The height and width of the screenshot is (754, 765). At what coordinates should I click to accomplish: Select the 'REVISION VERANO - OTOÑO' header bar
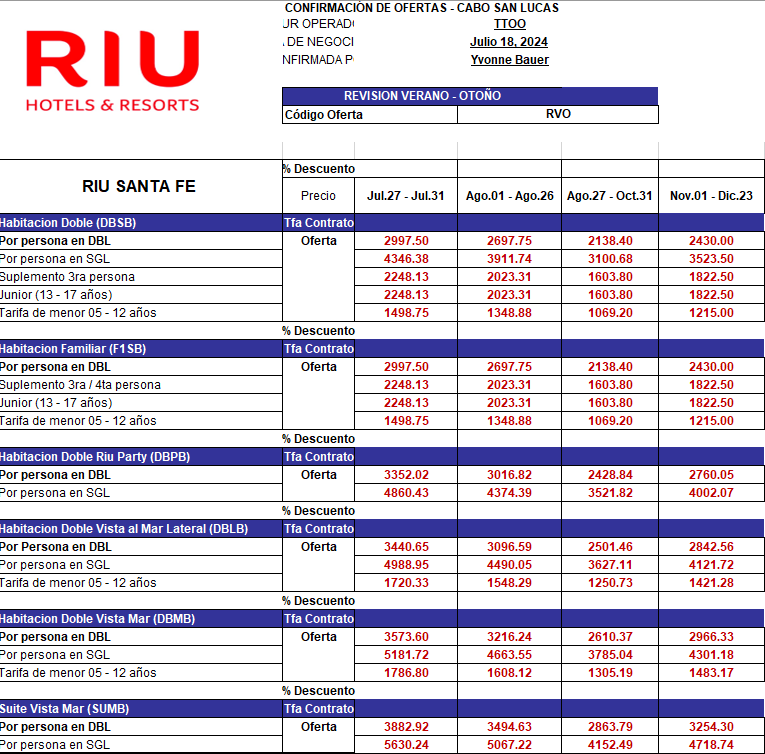tap(470, 96)
